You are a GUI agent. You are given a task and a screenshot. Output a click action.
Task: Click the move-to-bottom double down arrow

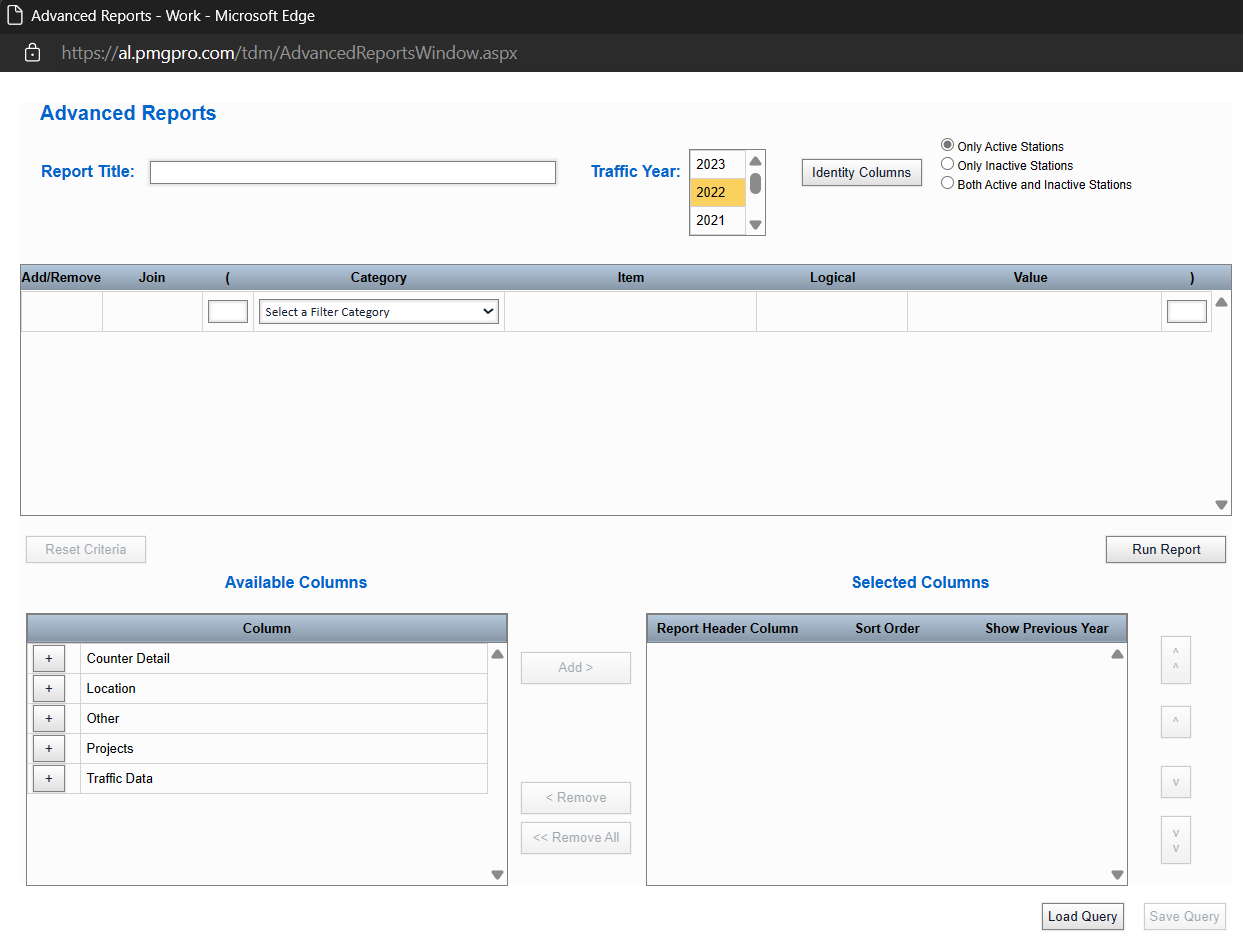[x=1175, y=840]
